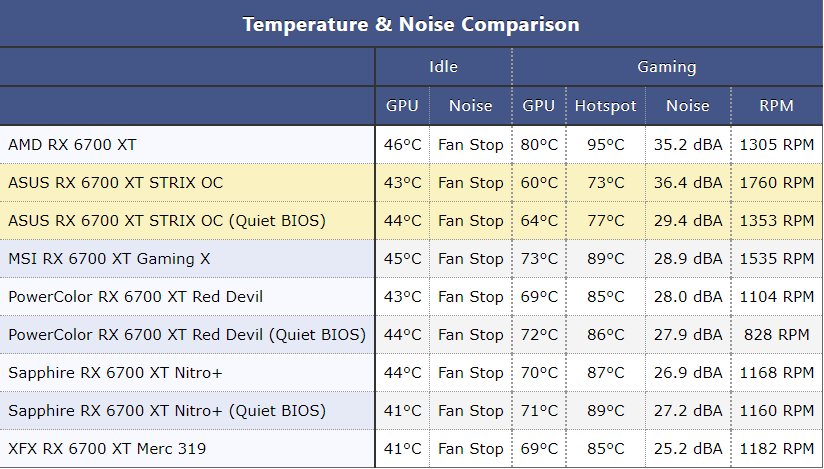Click the Gaming column group header

tap(667, 67)
